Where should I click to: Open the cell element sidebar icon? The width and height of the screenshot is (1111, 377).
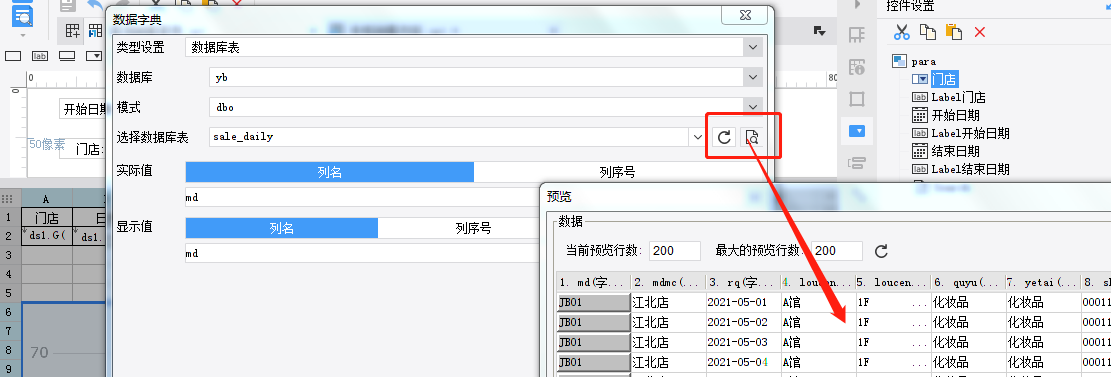(857, 35)
